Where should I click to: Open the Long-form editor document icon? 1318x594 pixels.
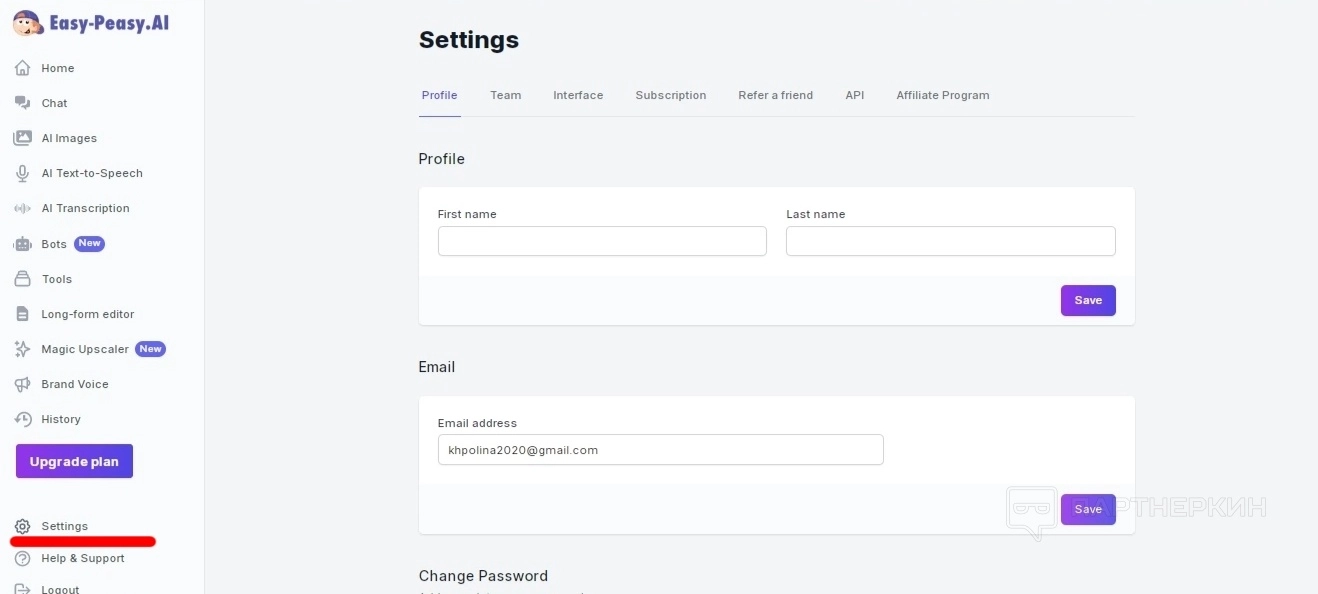pos(22,314)
